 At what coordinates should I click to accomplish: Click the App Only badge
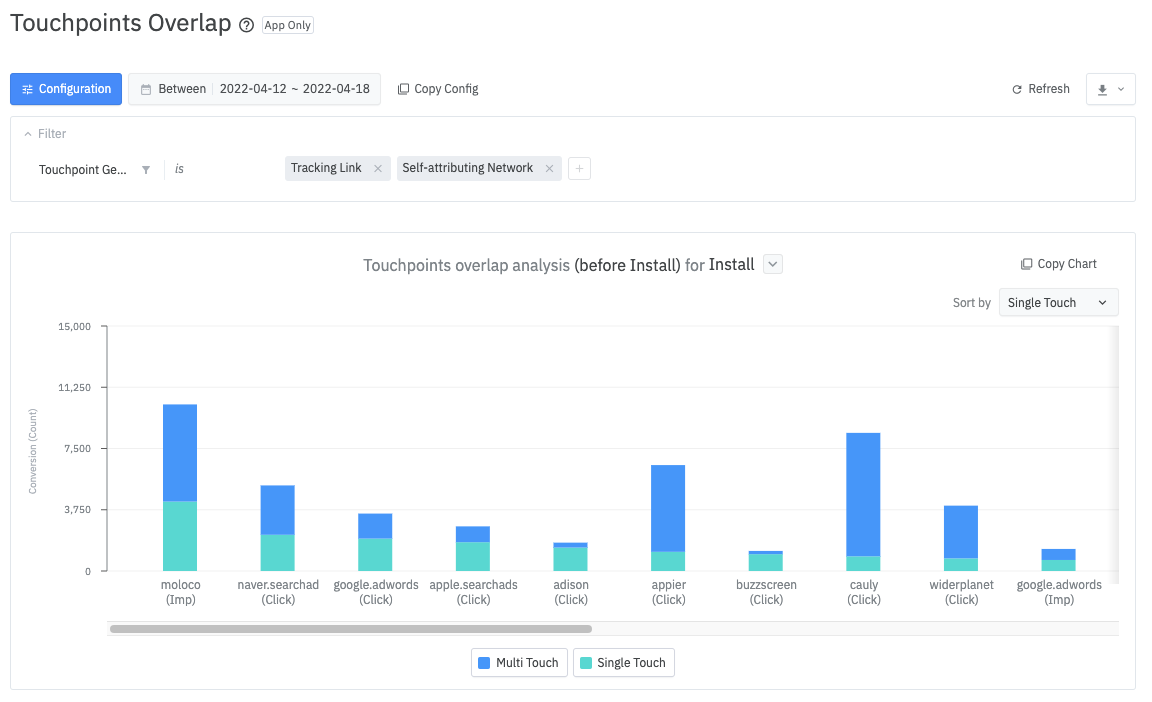click(x=287, y=25)
